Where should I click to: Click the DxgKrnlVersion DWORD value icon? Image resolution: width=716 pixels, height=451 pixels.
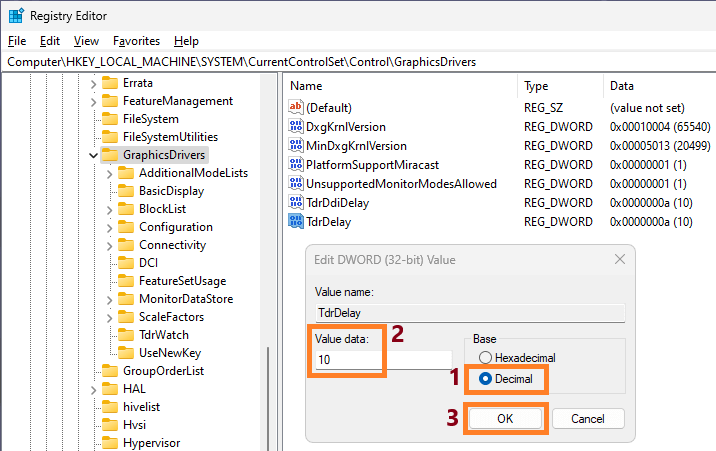[295, 127]
